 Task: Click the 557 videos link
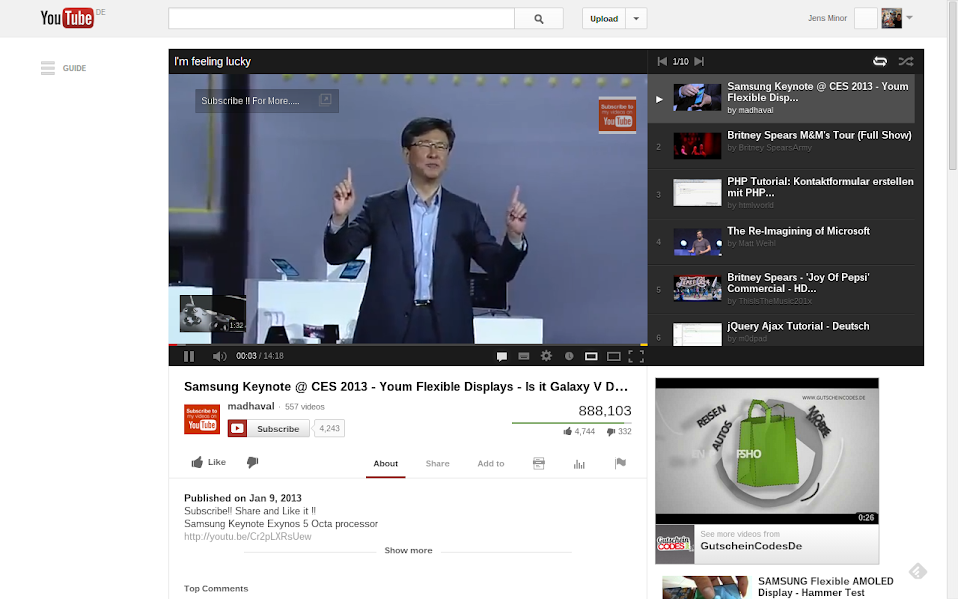(x=304, y=407)
